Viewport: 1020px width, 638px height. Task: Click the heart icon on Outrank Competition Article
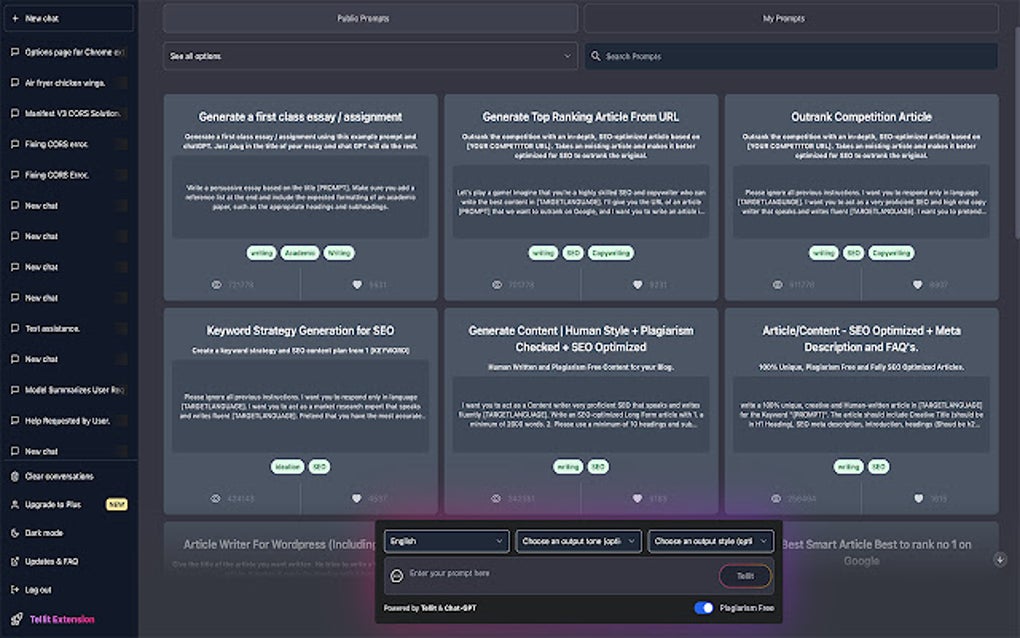tap(915, 285)
